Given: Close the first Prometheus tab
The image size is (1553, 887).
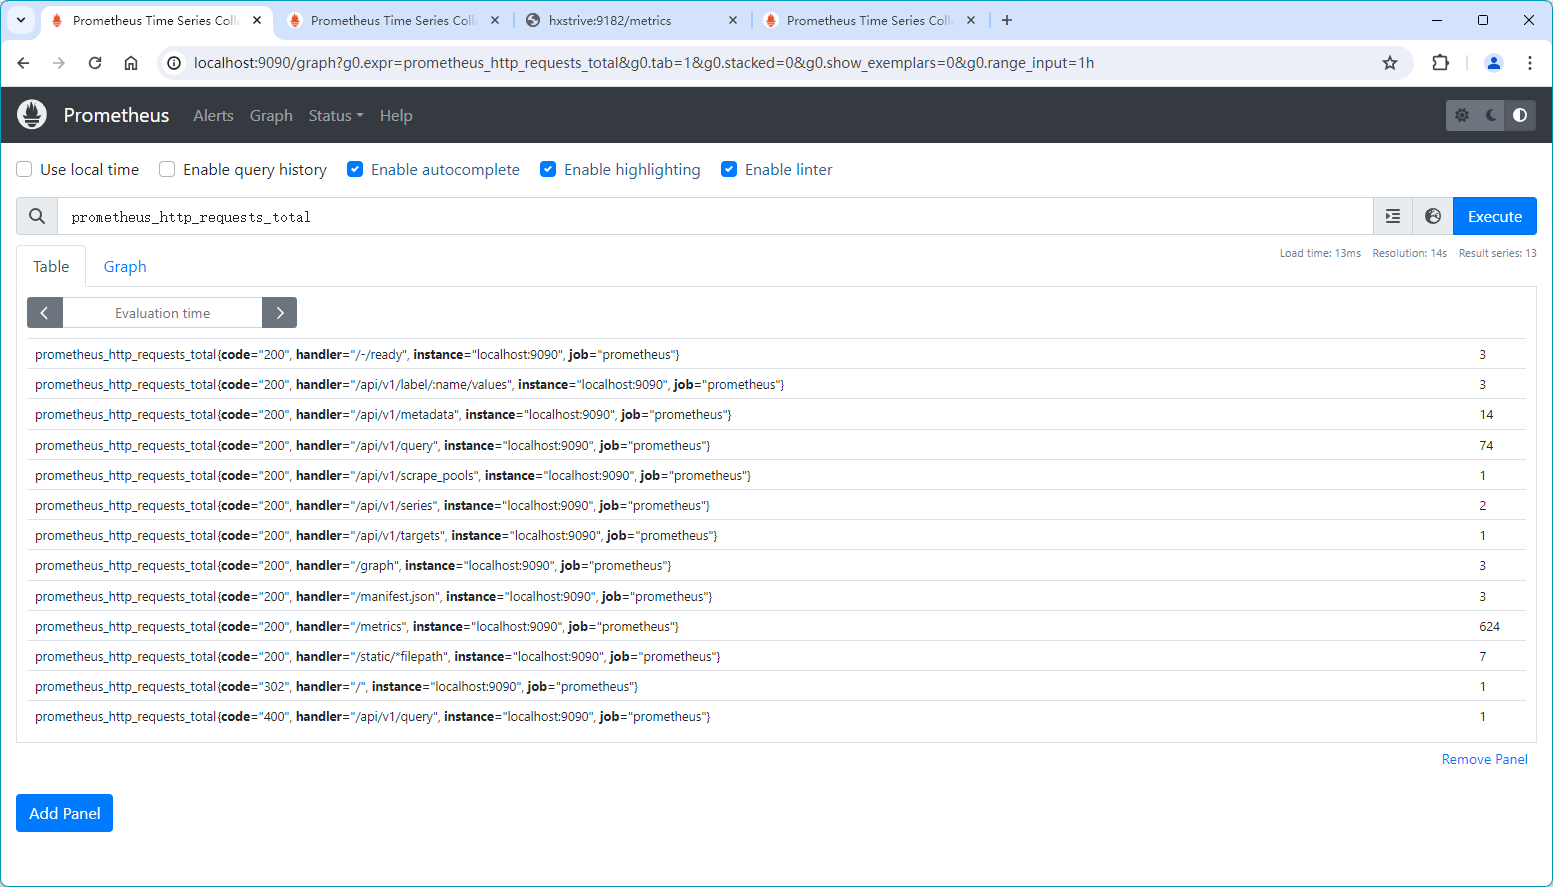Looking at the screenshot, I should coord(257,20).
